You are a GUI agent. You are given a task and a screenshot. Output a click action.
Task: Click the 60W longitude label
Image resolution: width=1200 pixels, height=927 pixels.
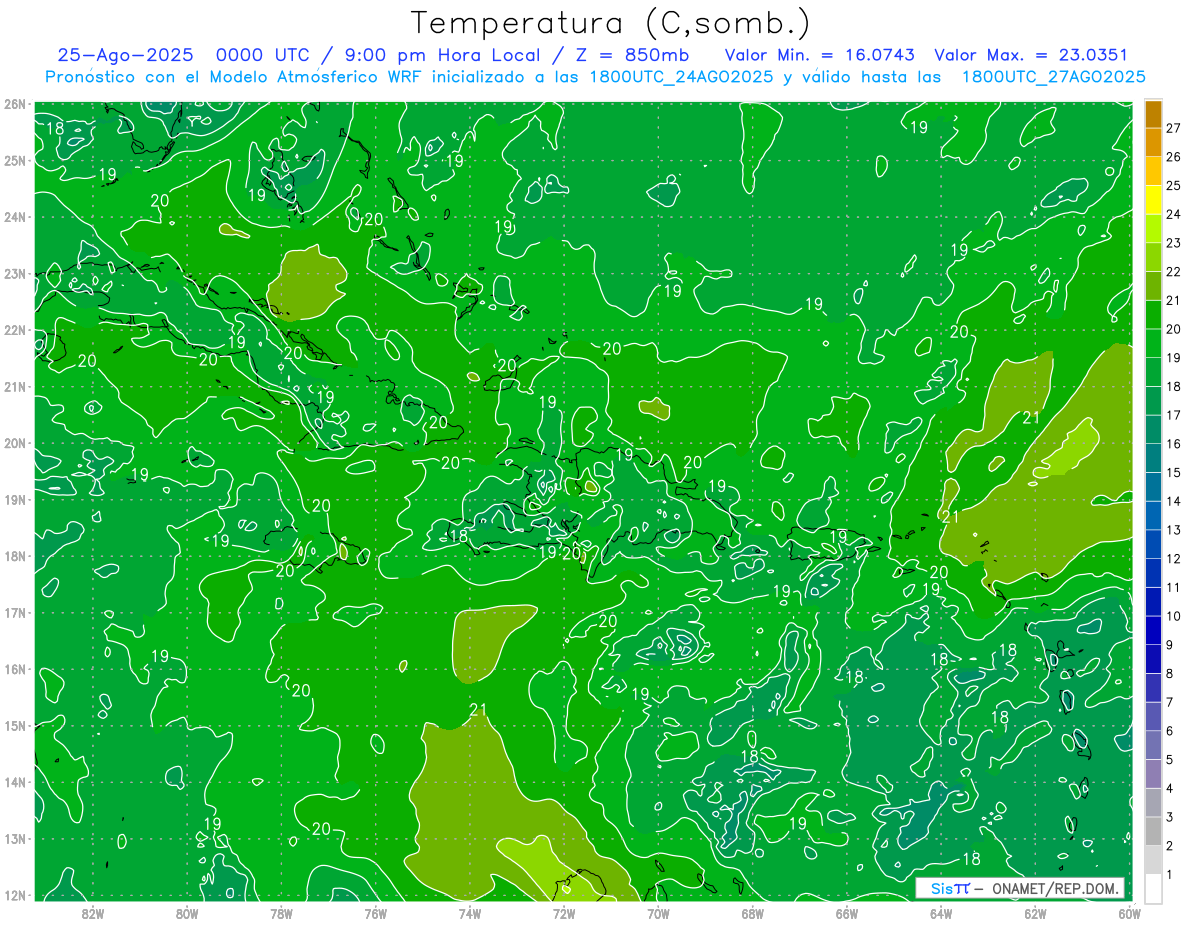1129,913
